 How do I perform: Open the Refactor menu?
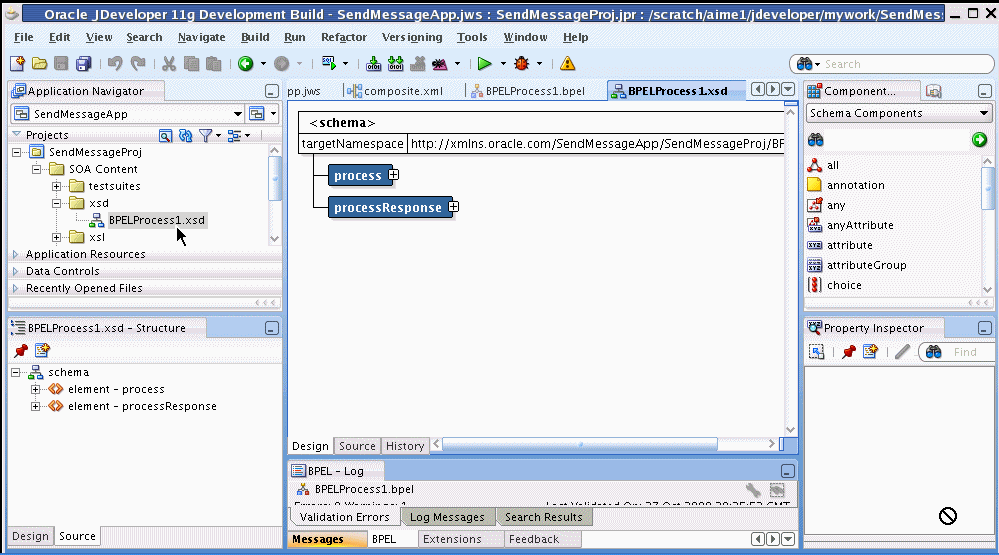click(343, 37)
